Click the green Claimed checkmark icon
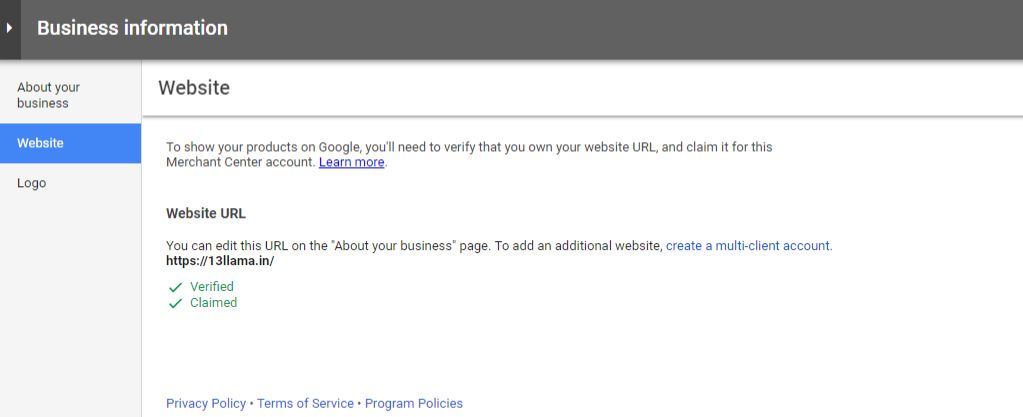This screenshot has height=417, width=1023. pos(175,303)
